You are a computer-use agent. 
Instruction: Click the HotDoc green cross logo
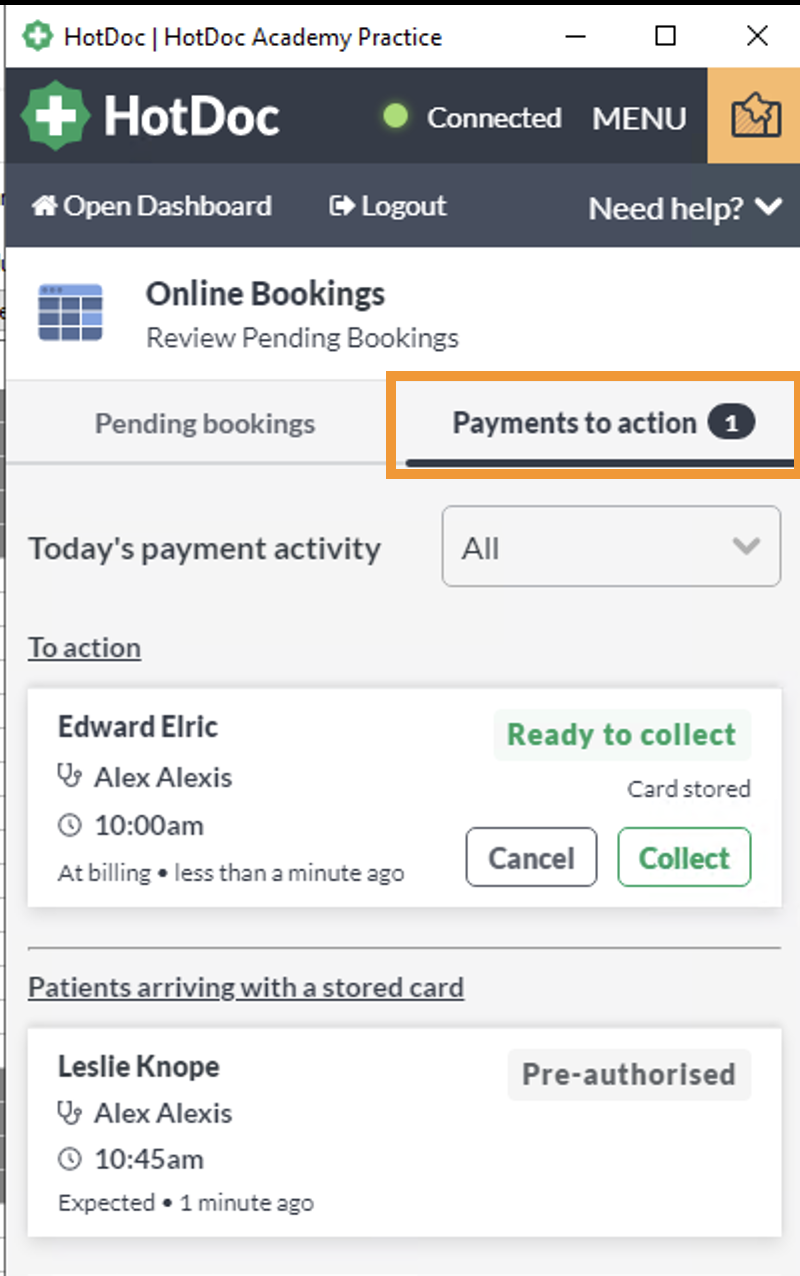tap(57, 116)
